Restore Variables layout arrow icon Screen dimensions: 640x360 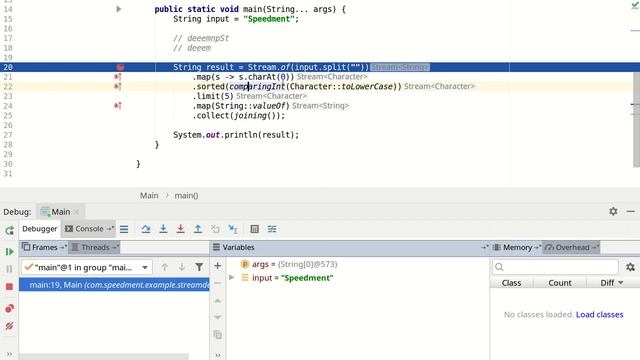[x=484, y=247]
